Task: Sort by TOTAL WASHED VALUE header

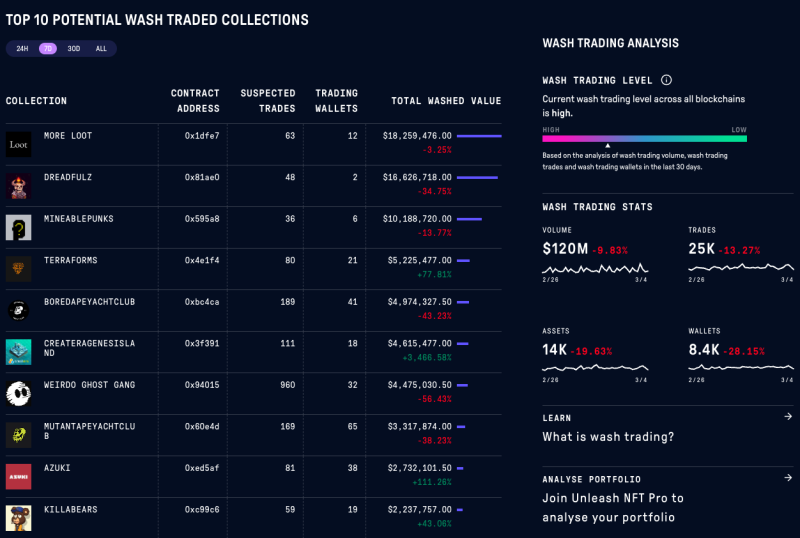Action: click(446, 101)
